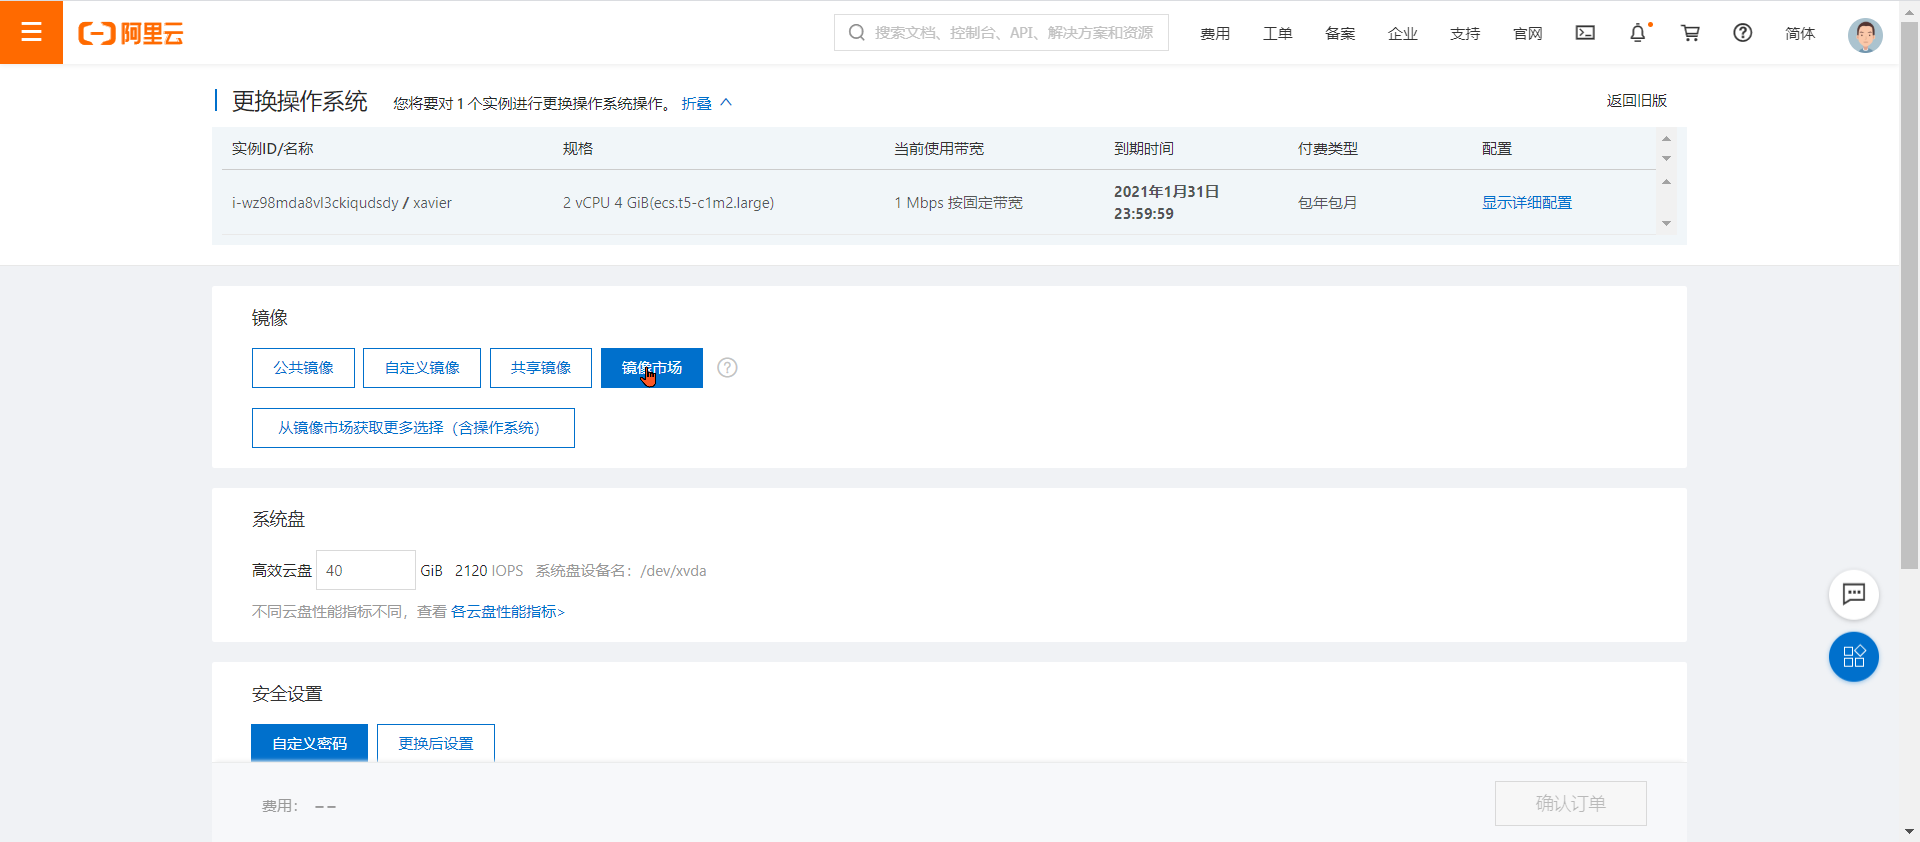Viewport: 1920px width, 842px height.
Task: Select the 共享镜像 image type
Action: point(541,368)
